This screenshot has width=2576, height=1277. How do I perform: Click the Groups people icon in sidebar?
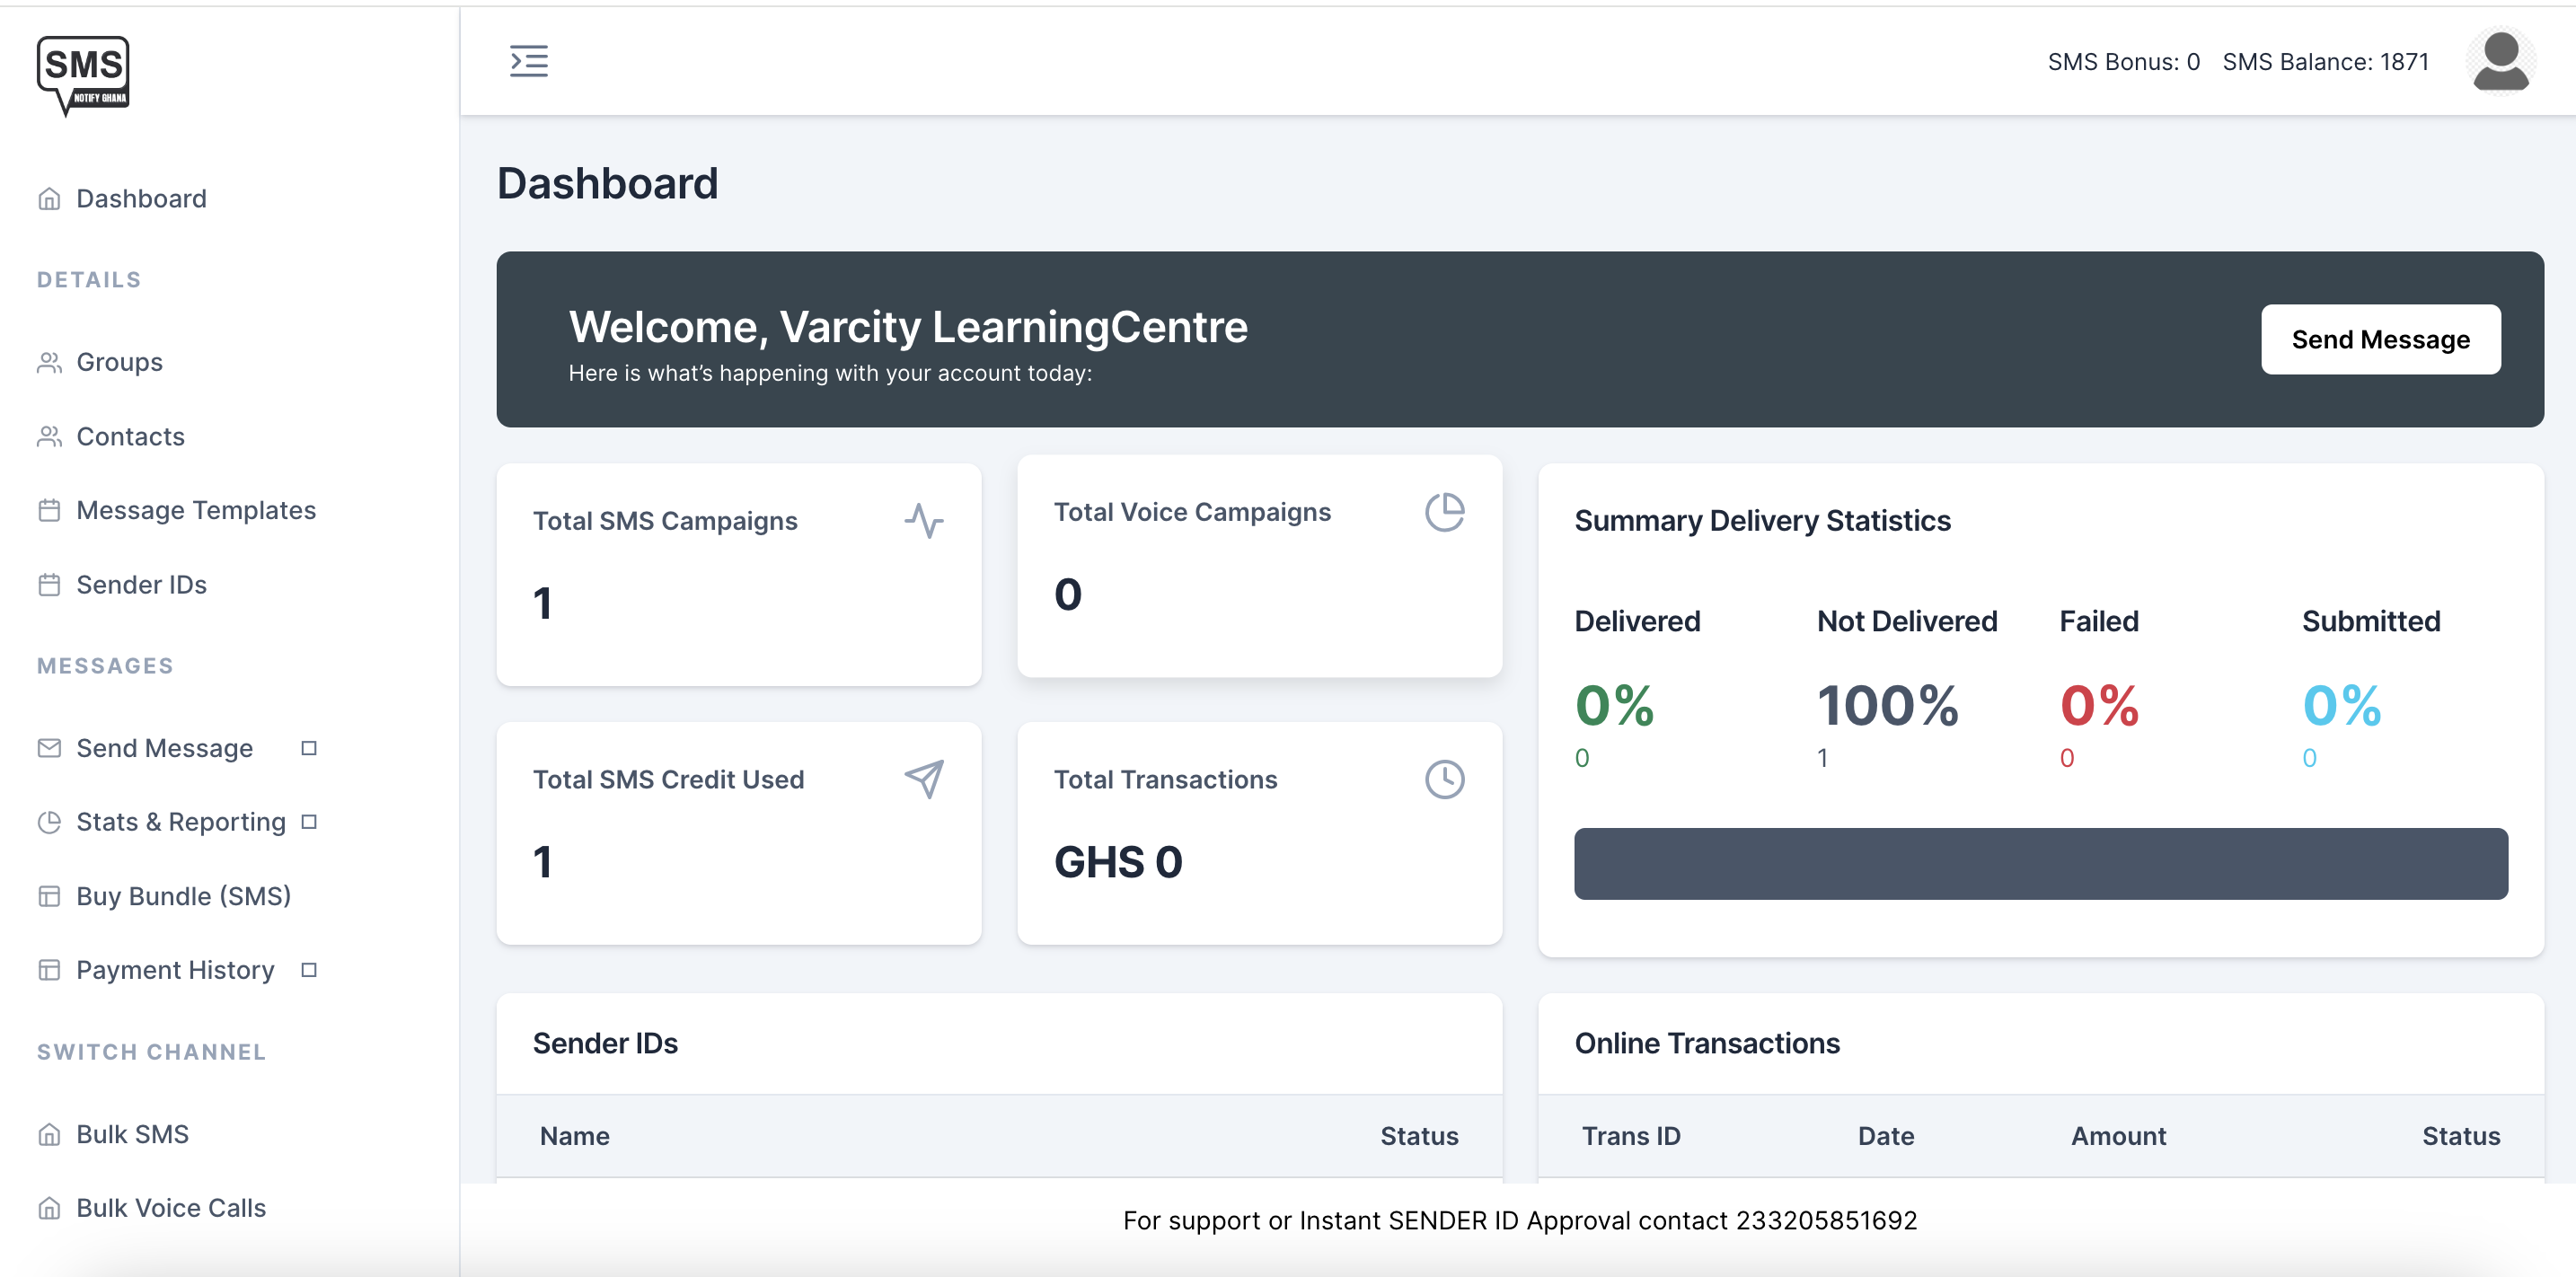click(x=49, y=362)
